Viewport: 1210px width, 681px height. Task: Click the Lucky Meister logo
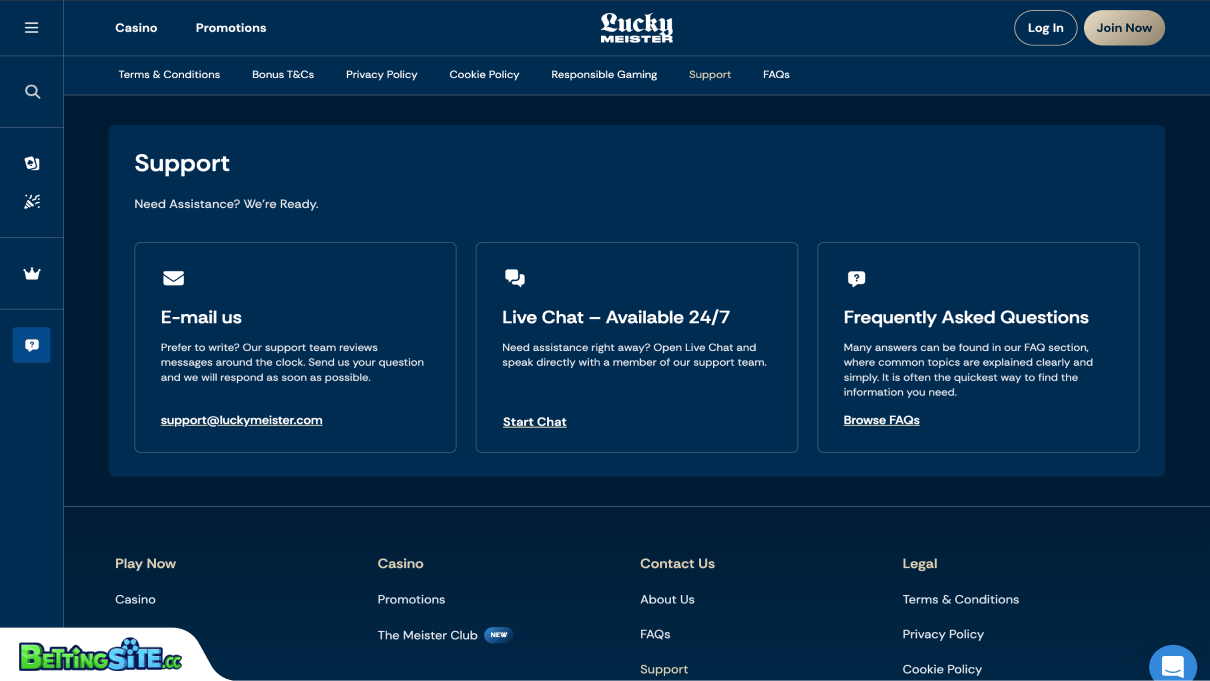[637, 27]
